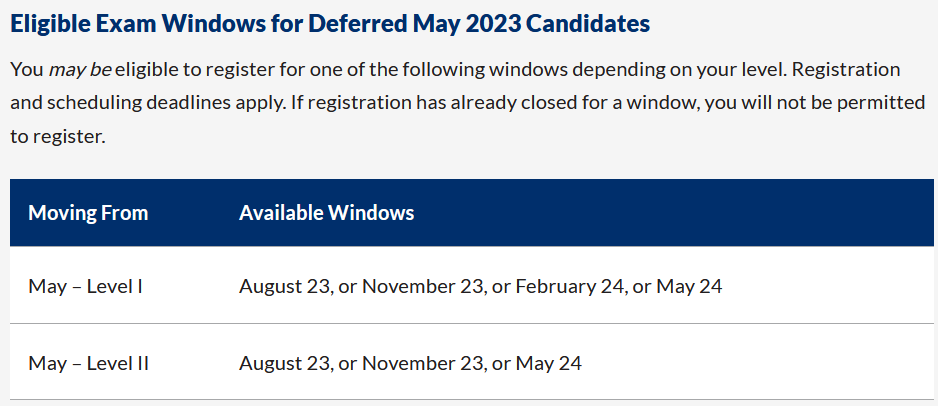Click "to register." ending the paragraph
The width and height of the screenshot is (938, 406).
(57, 136)
